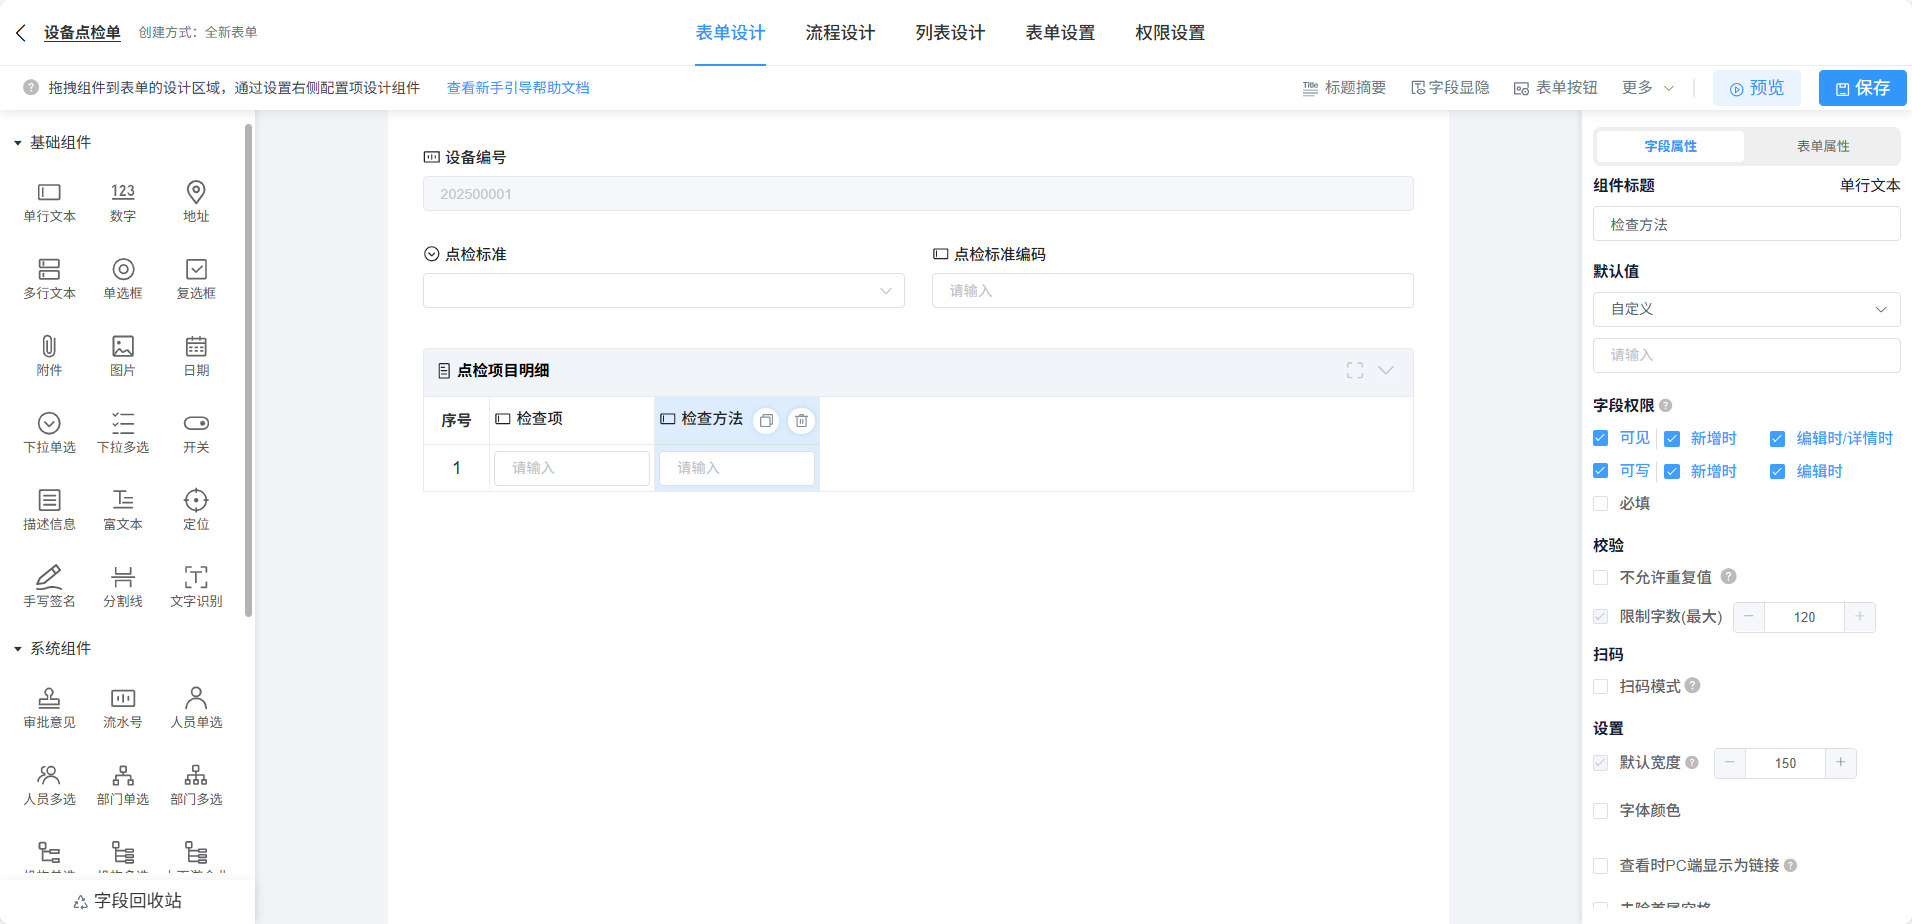Expand 点检项目明细 table to fullscreen

pyautogui.click(x=1354, y=370)
